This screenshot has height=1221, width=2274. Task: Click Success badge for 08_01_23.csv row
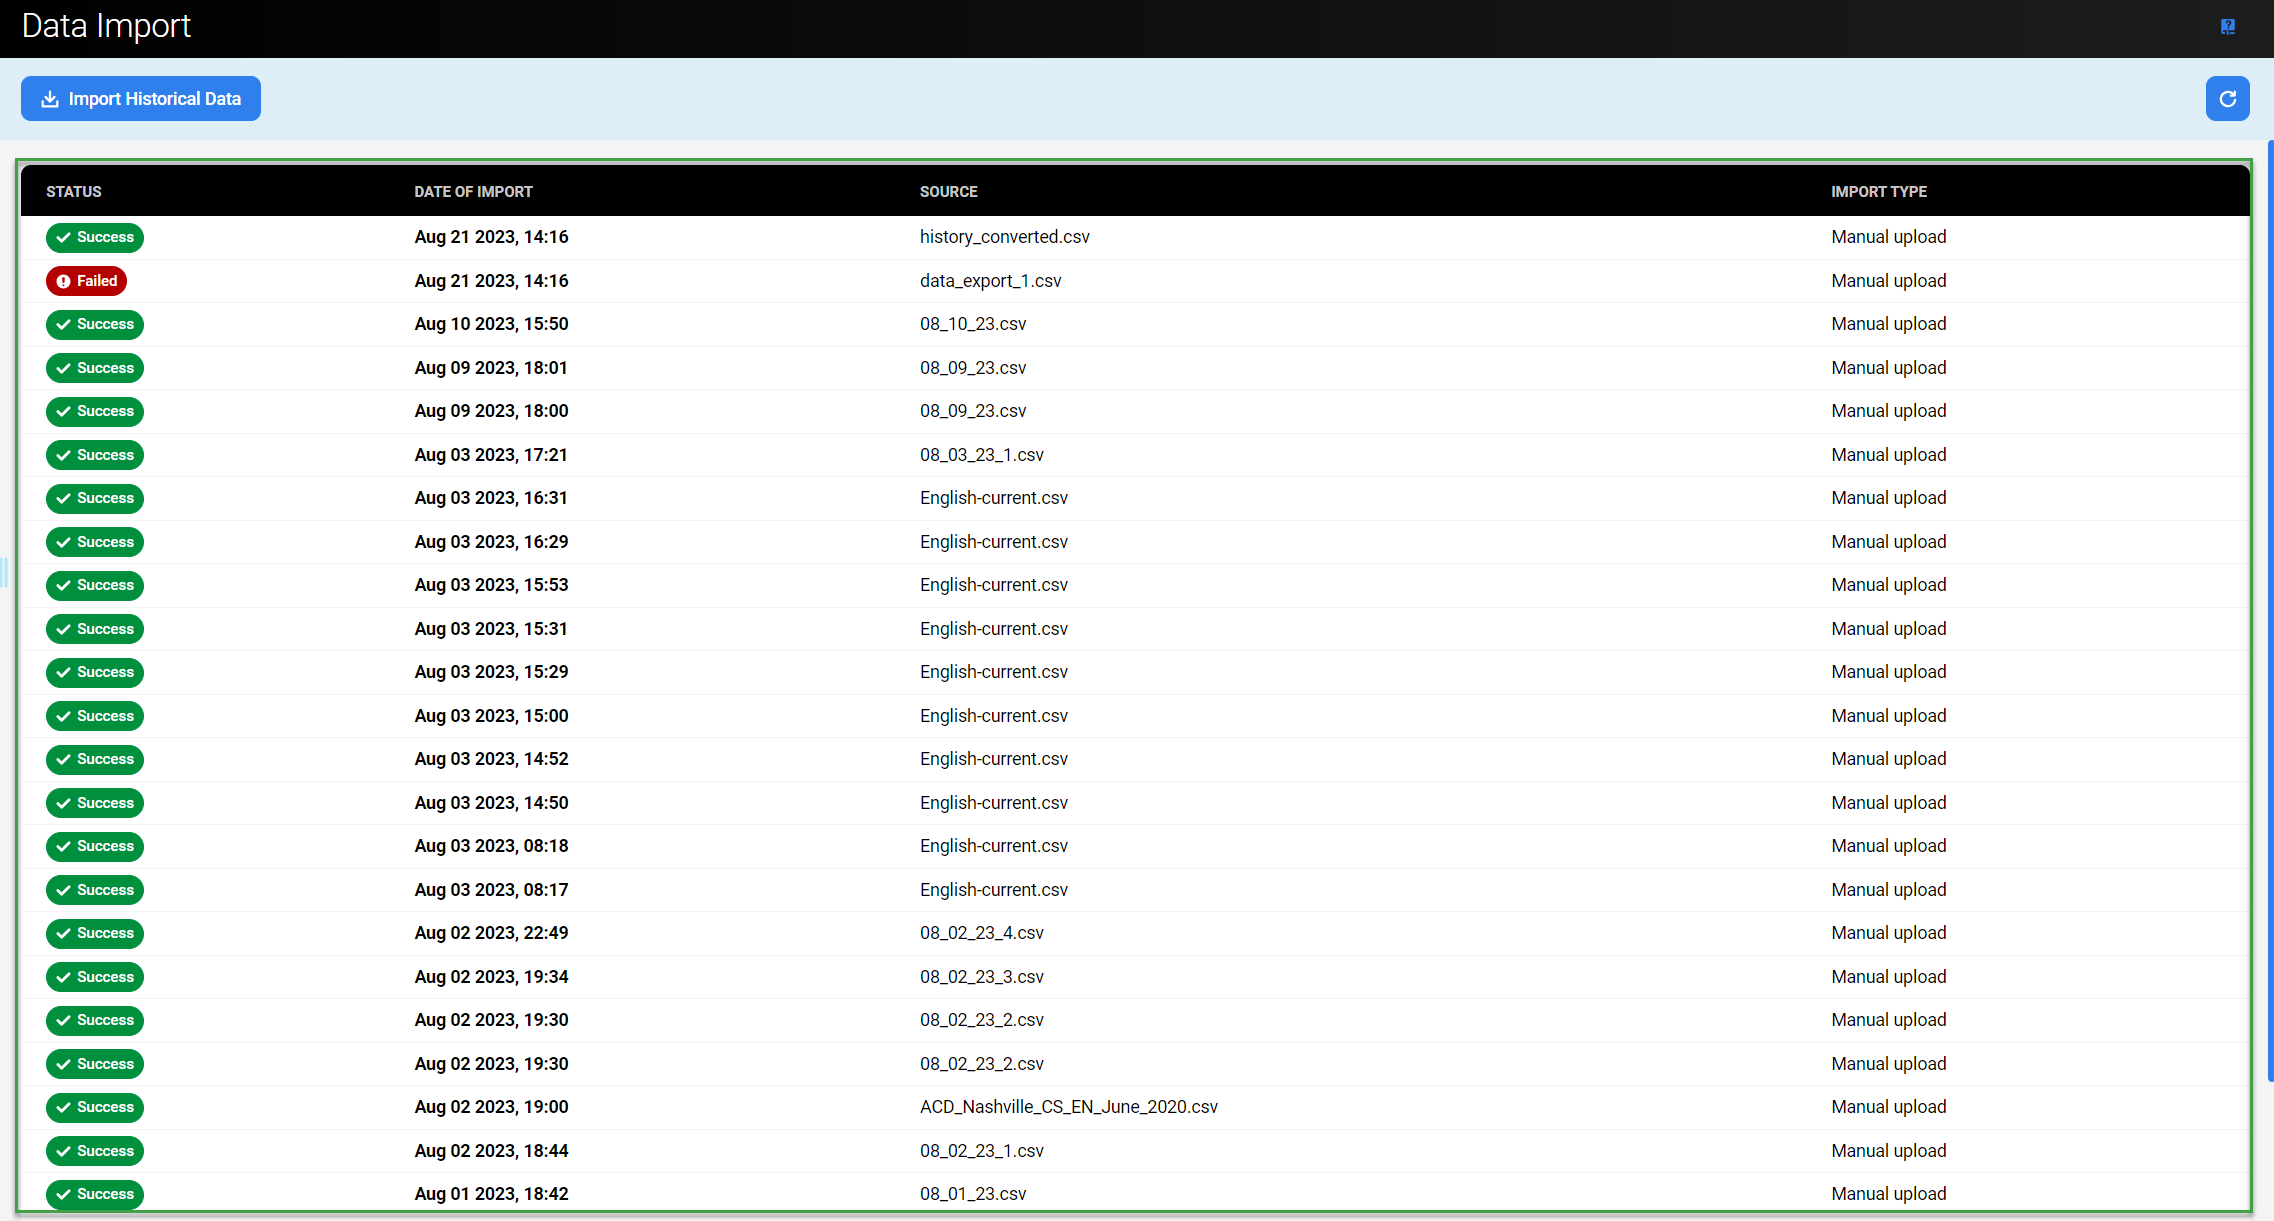pos(95,1194)
